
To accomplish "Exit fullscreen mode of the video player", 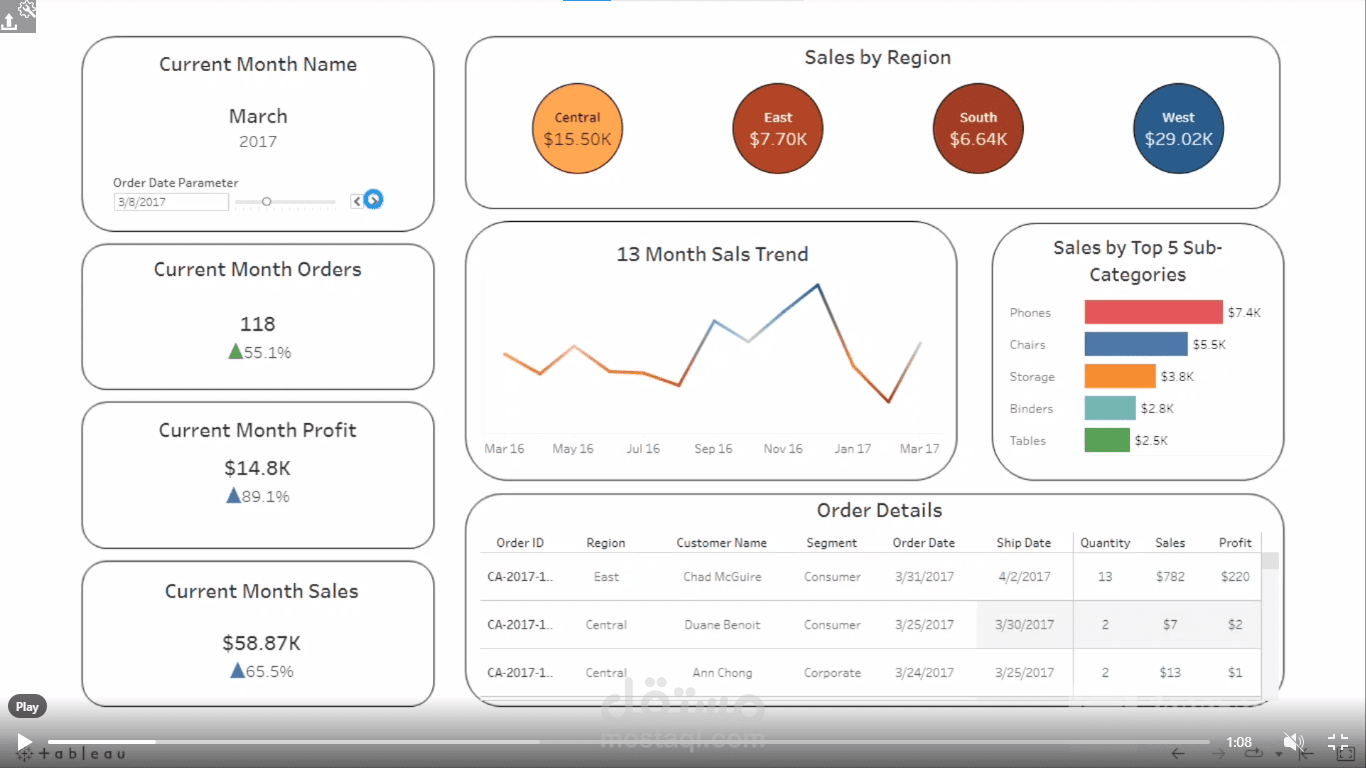I will click(x=1338, y=742).
